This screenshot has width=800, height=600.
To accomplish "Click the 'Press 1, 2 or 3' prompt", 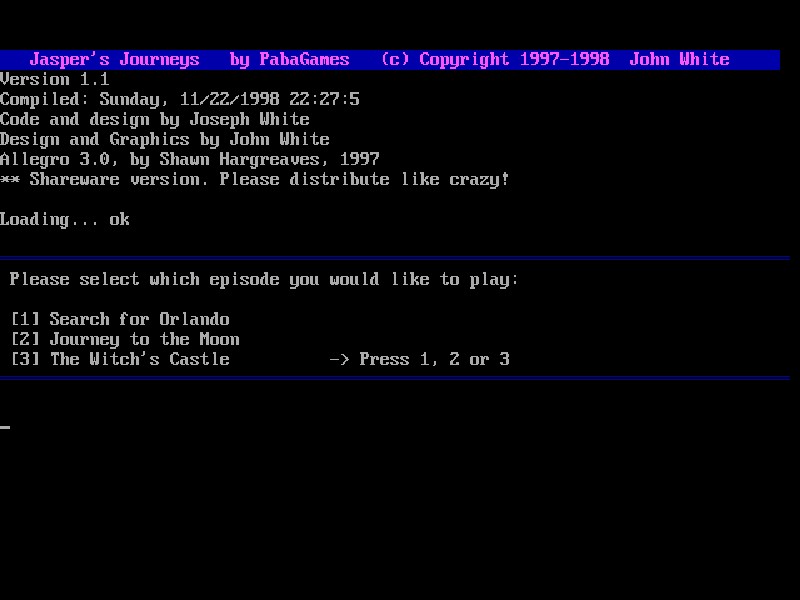I will pos(434,359).
